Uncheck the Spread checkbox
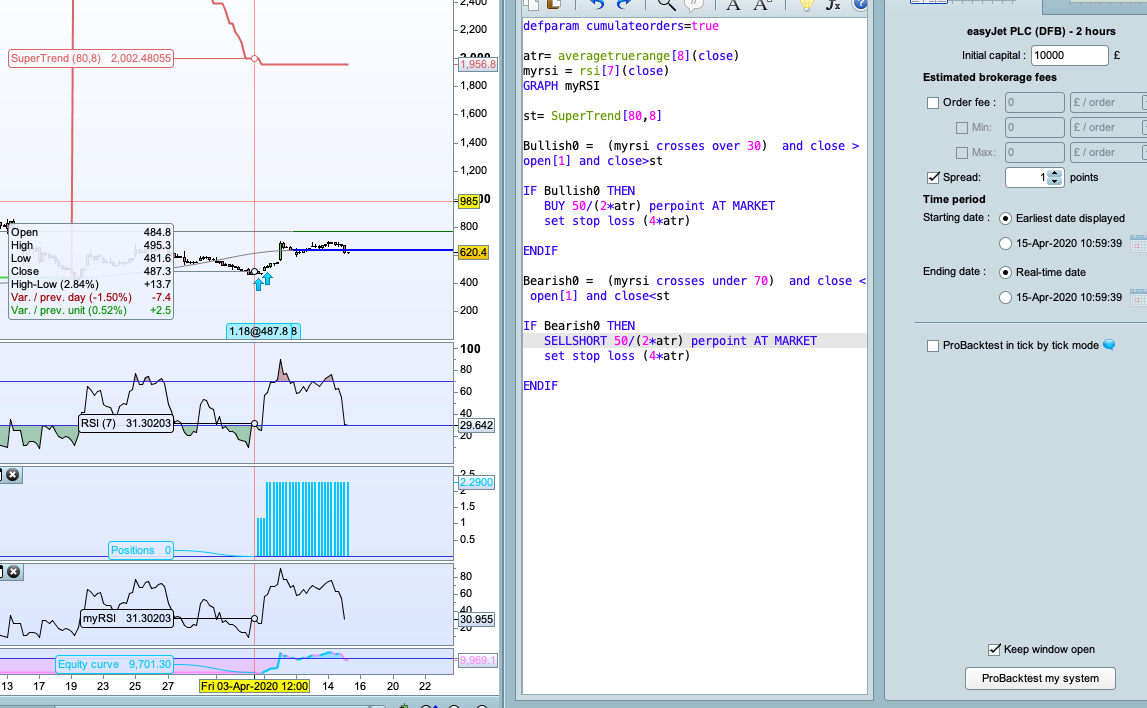Image resolution: width=1147 pixels, height=708 pixels. pyautogui.click(x=933, y=177)
